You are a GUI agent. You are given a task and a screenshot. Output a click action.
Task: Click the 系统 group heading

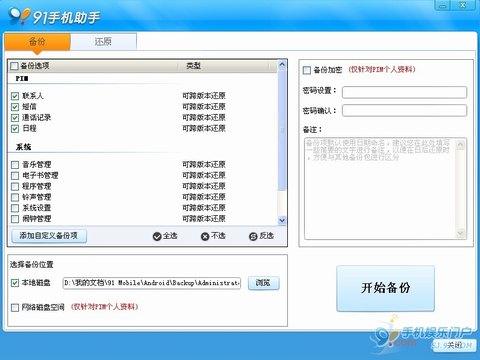[23, 147]
